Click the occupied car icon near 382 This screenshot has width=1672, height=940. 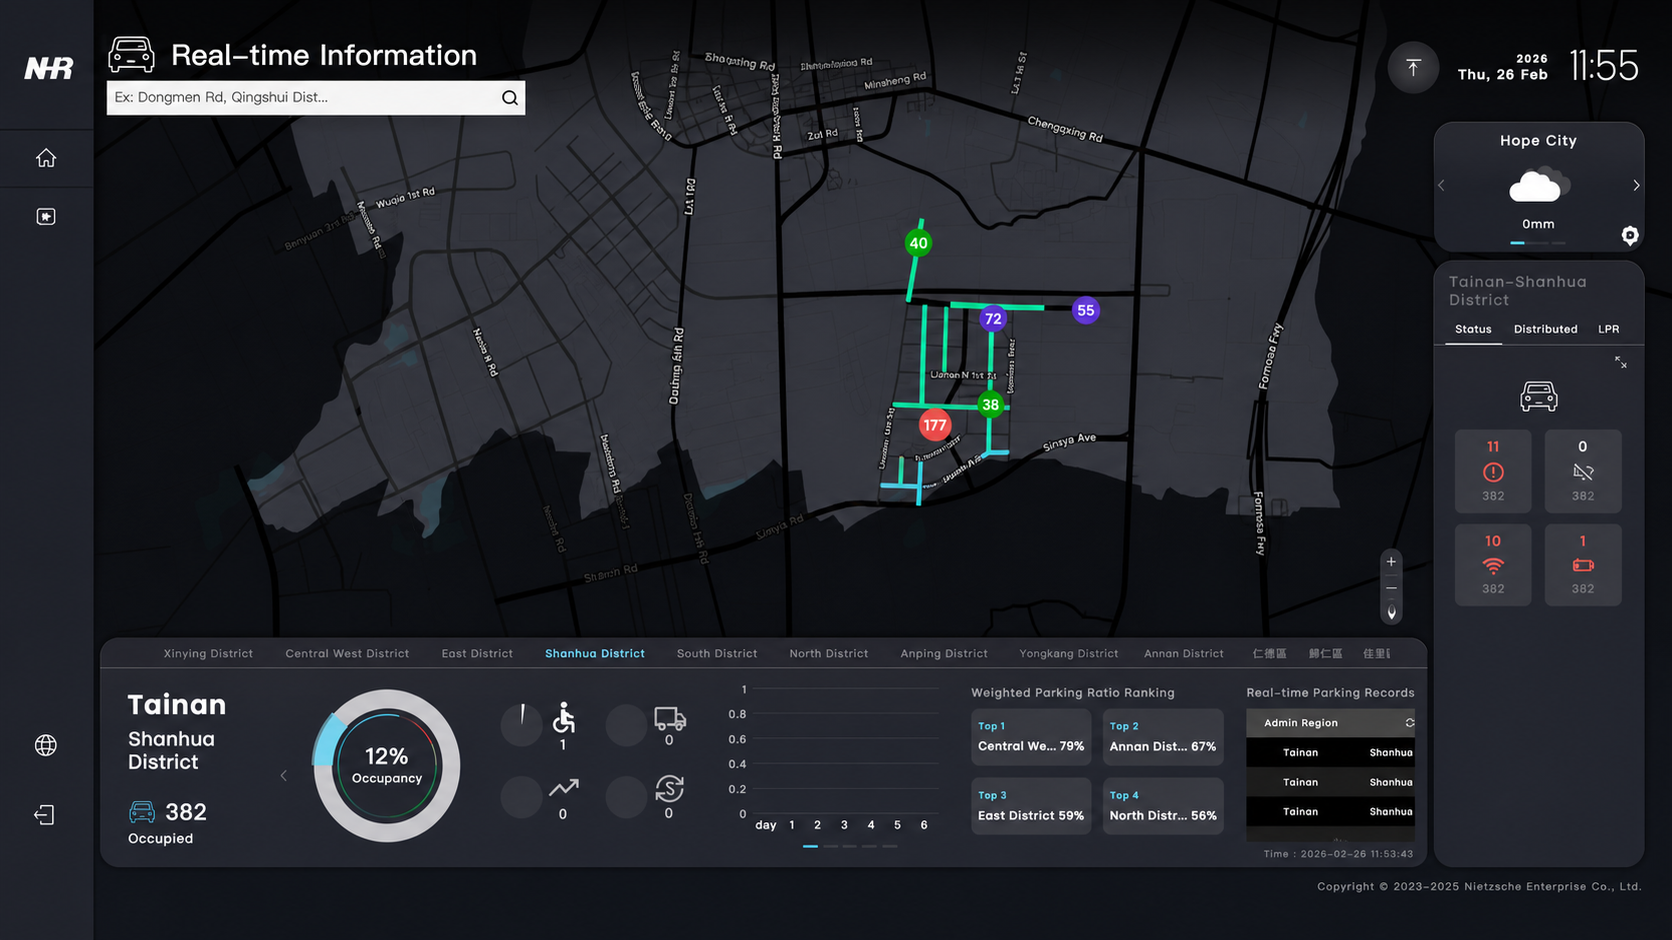pos(142,811)
